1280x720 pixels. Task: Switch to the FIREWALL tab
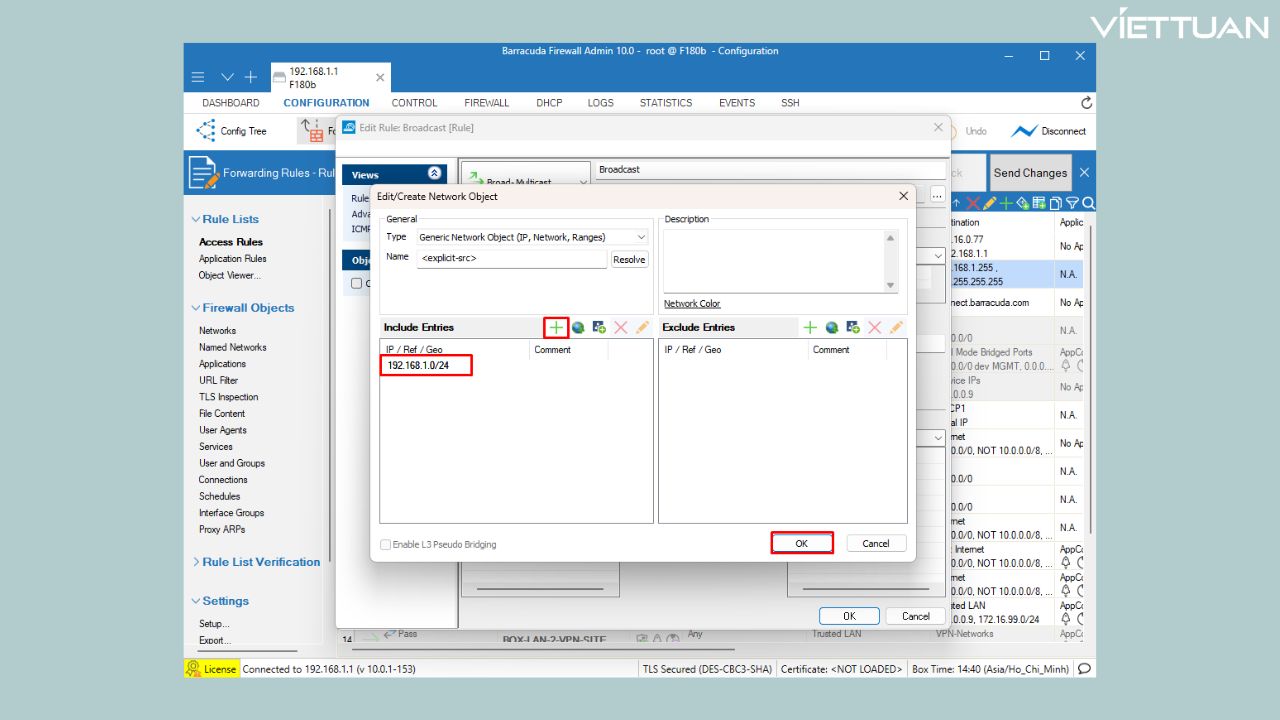click(x=486, y=103)
